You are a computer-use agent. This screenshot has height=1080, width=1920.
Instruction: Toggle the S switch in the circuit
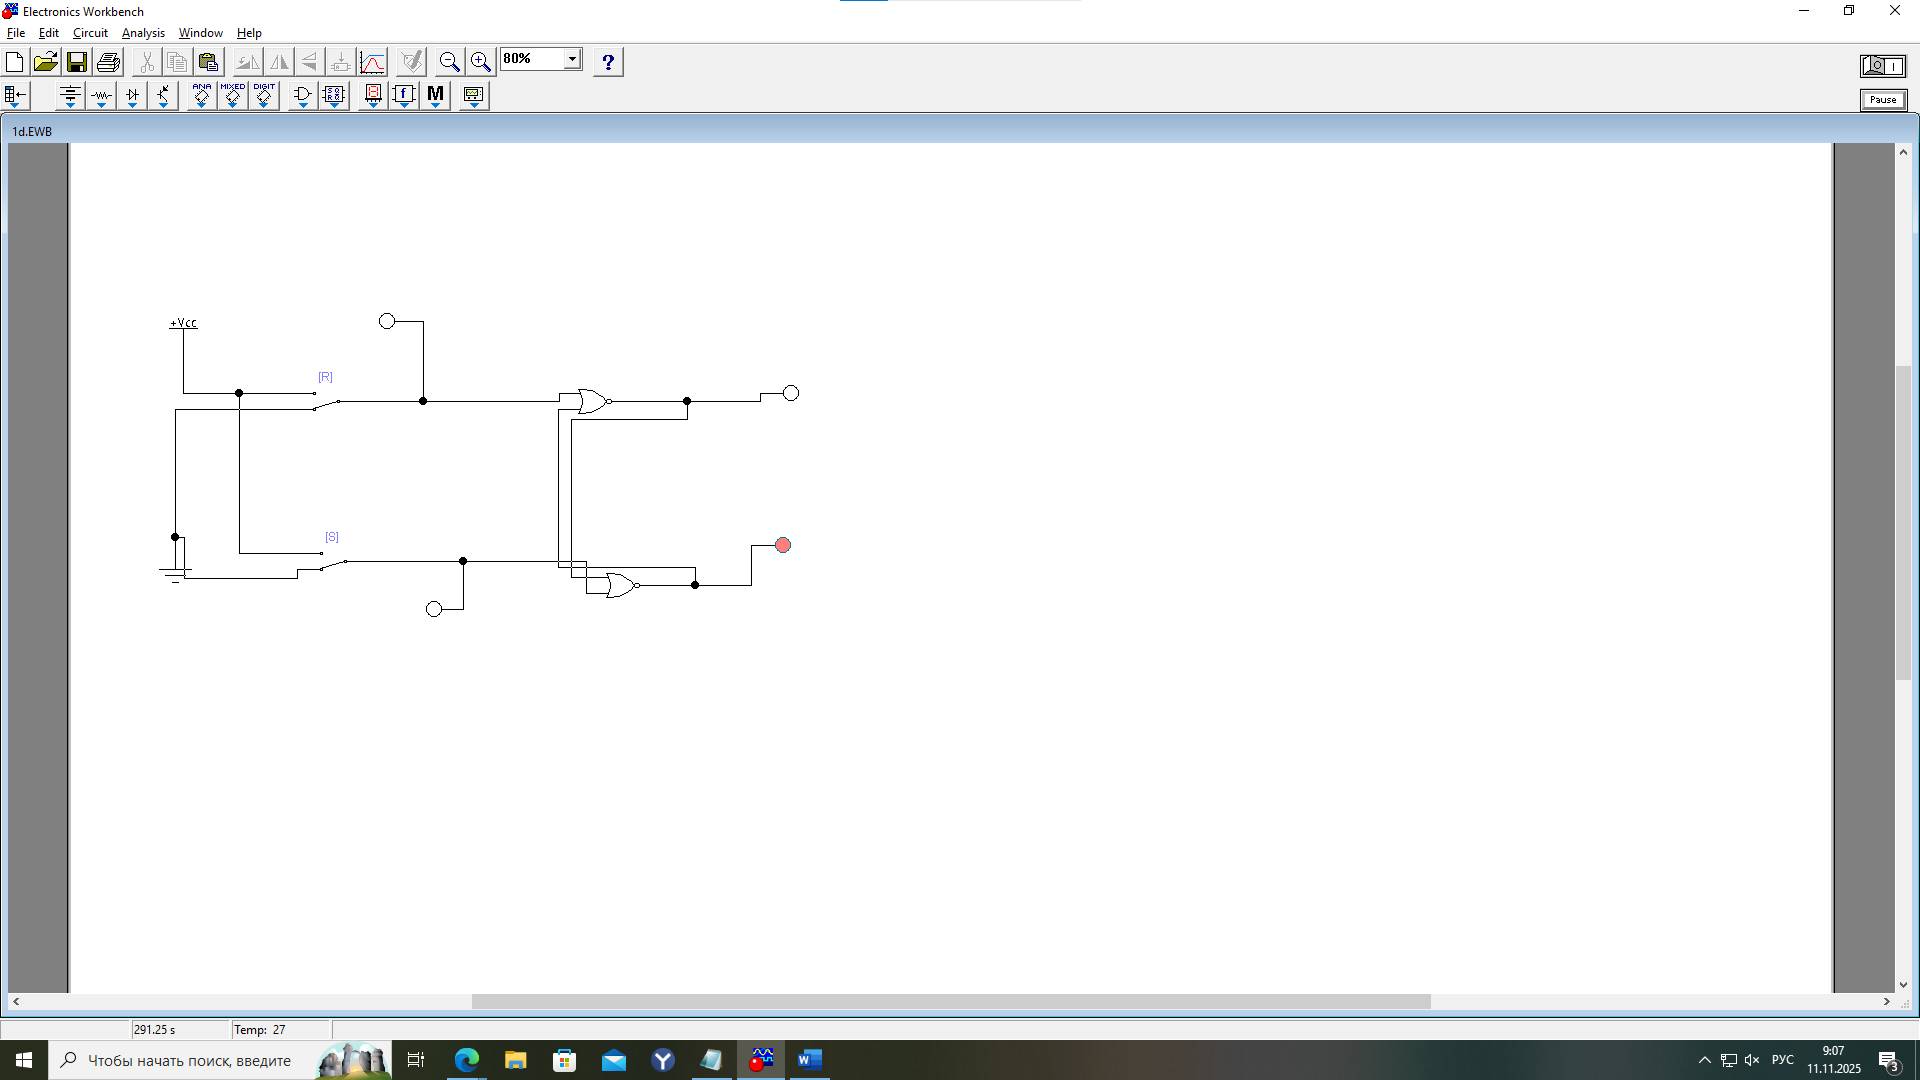[333, 561]
